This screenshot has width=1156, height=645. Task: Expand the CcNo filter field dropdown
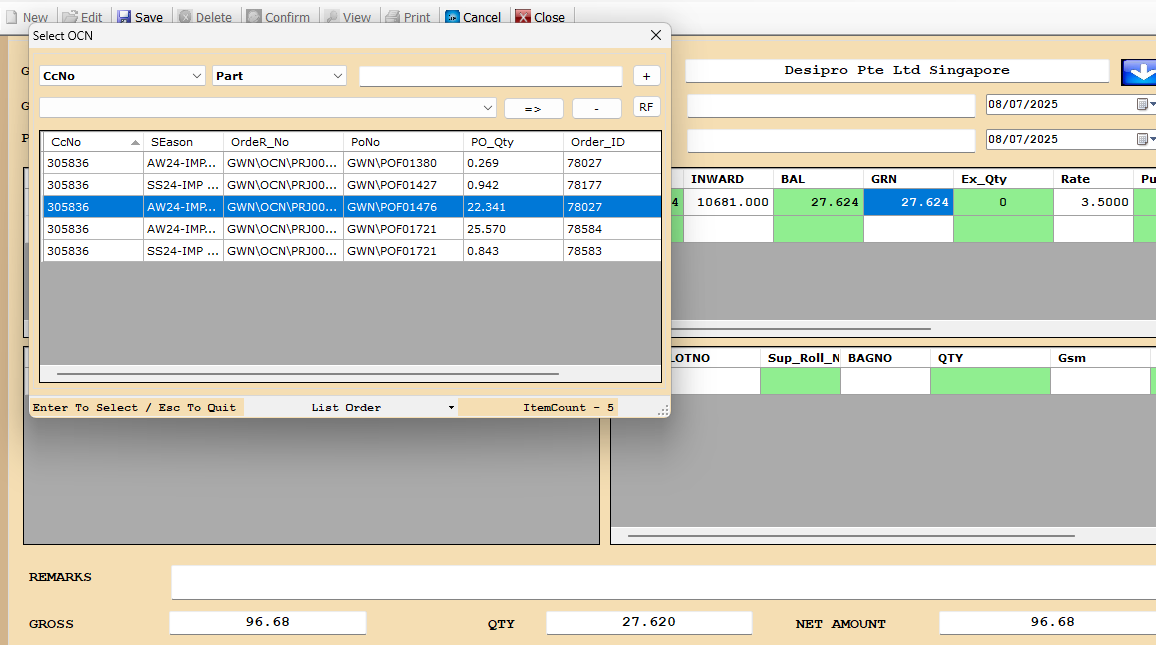196,76
